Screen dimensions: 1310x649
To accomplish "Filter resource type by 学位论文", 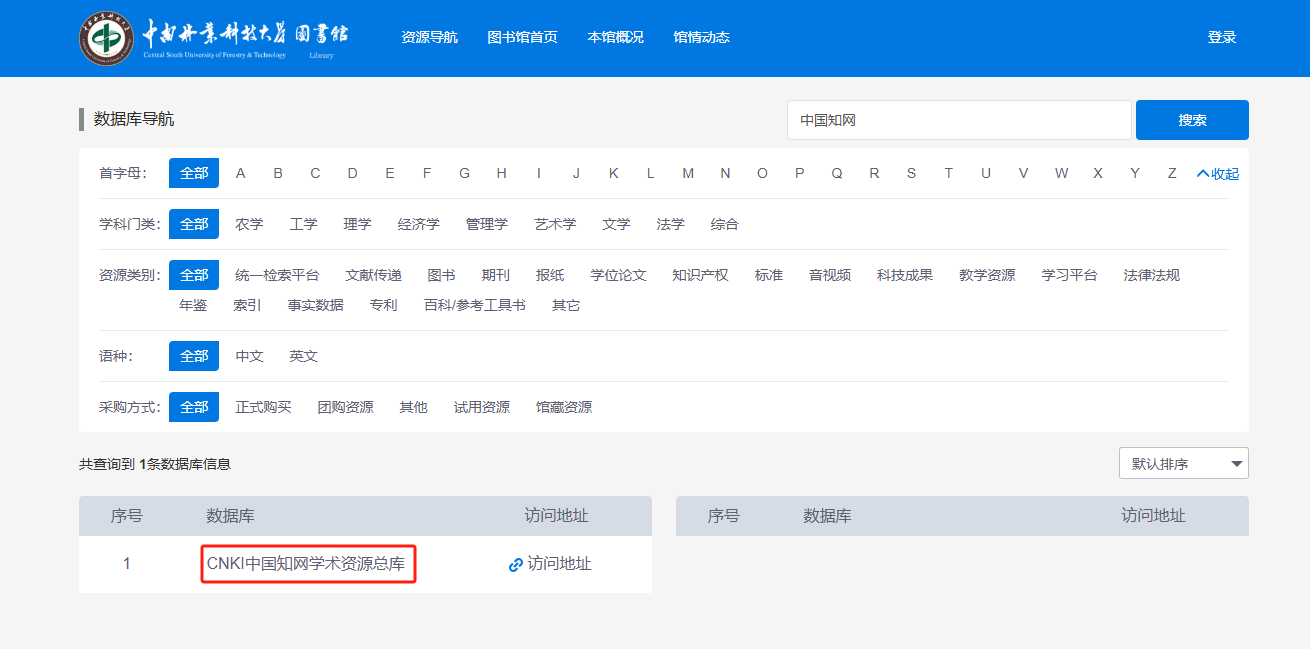I will click(x=618, y=275).
